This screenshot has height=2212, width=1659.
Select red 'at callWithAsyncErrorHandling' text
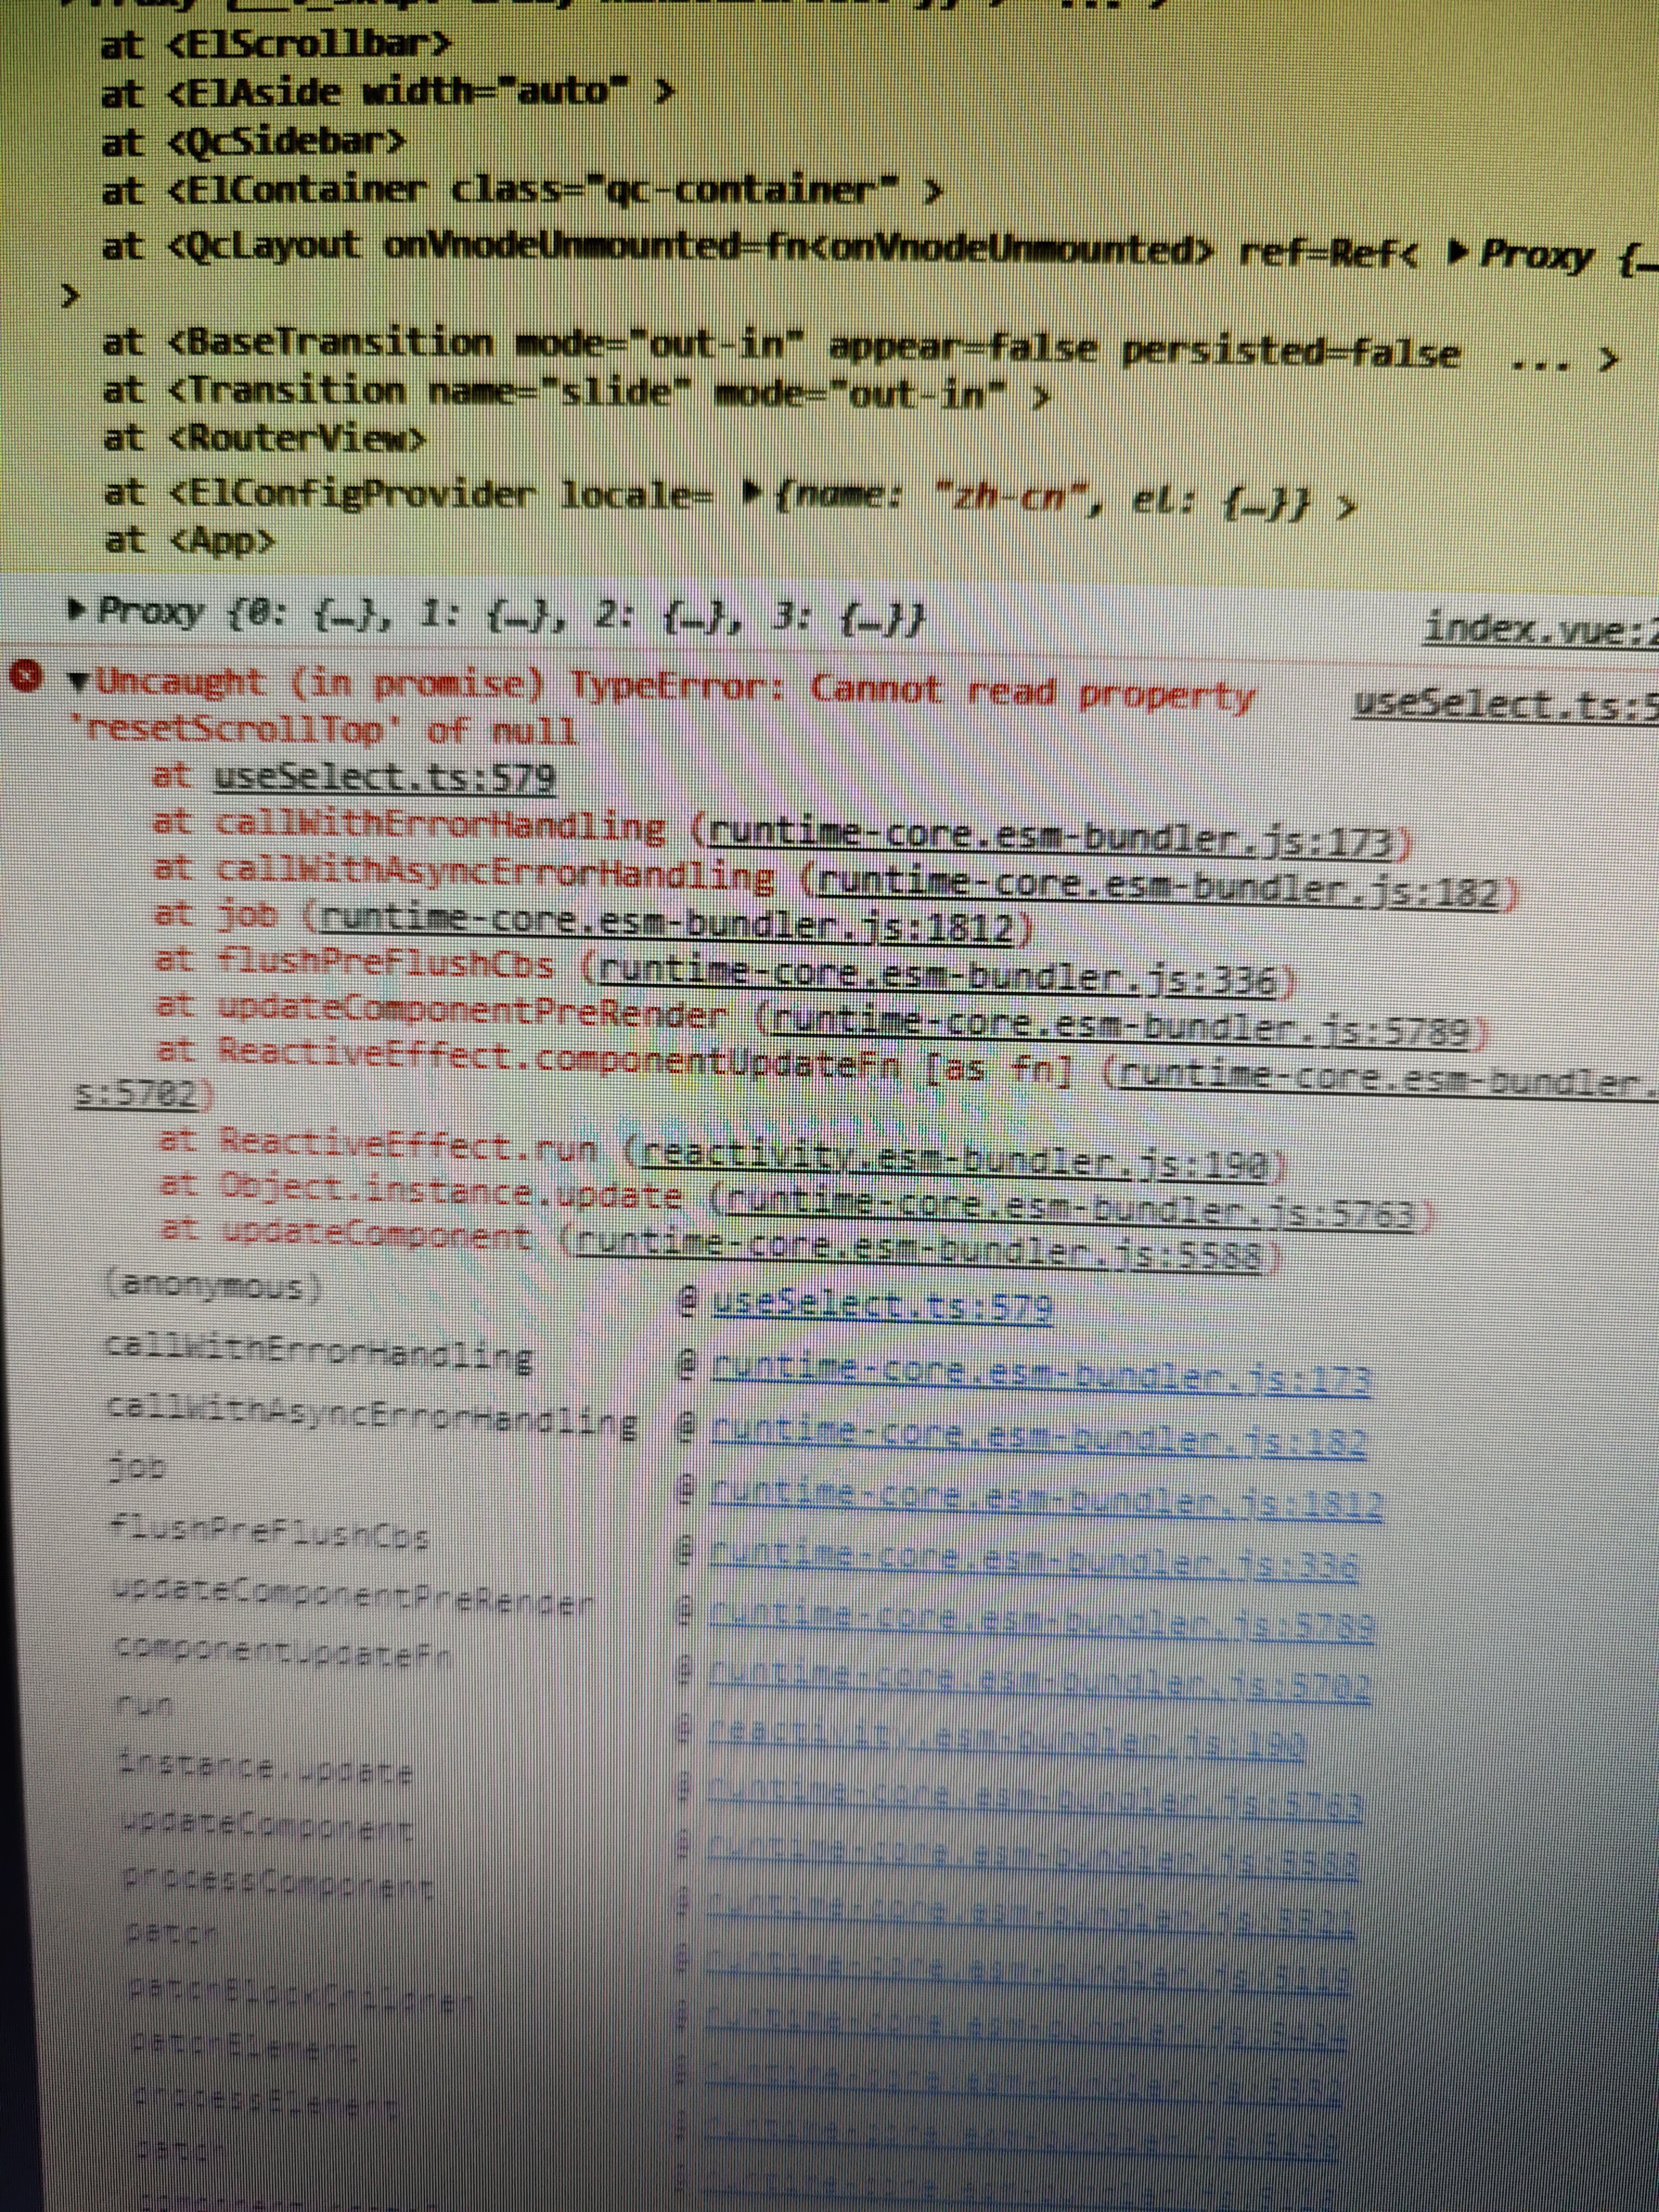(465, 874)
